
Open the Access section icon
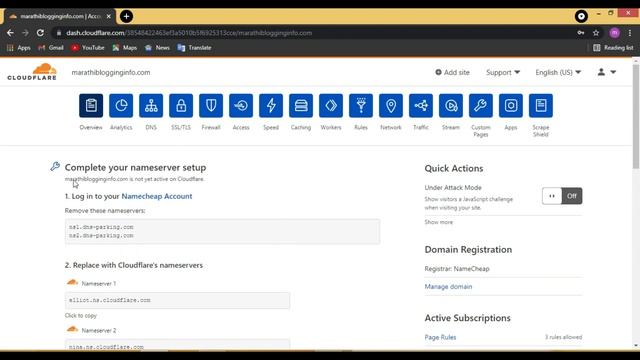[241, 105]
